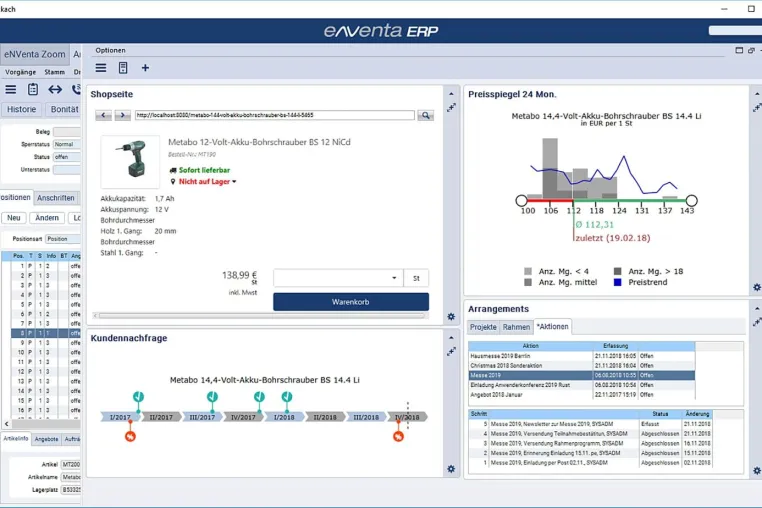Viewport: 762px width, 508px height.
Task: Click the St unit button
Action: (416, 278)
